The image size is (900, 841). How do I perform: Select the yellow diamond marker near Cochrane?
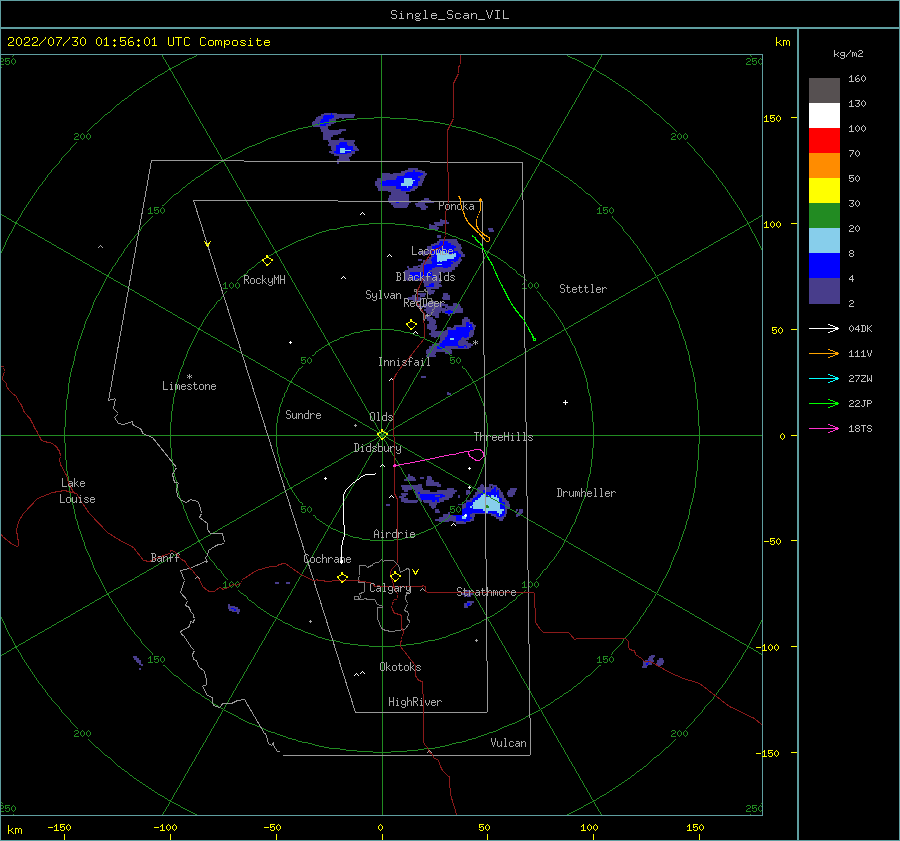pos(343,577)
